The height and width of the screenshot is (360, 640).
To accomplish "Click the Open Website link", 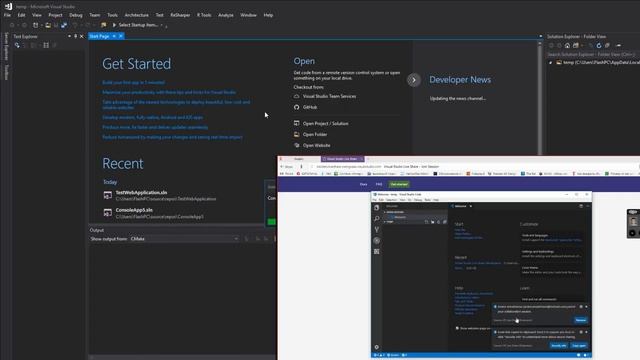I will (316, 145).
